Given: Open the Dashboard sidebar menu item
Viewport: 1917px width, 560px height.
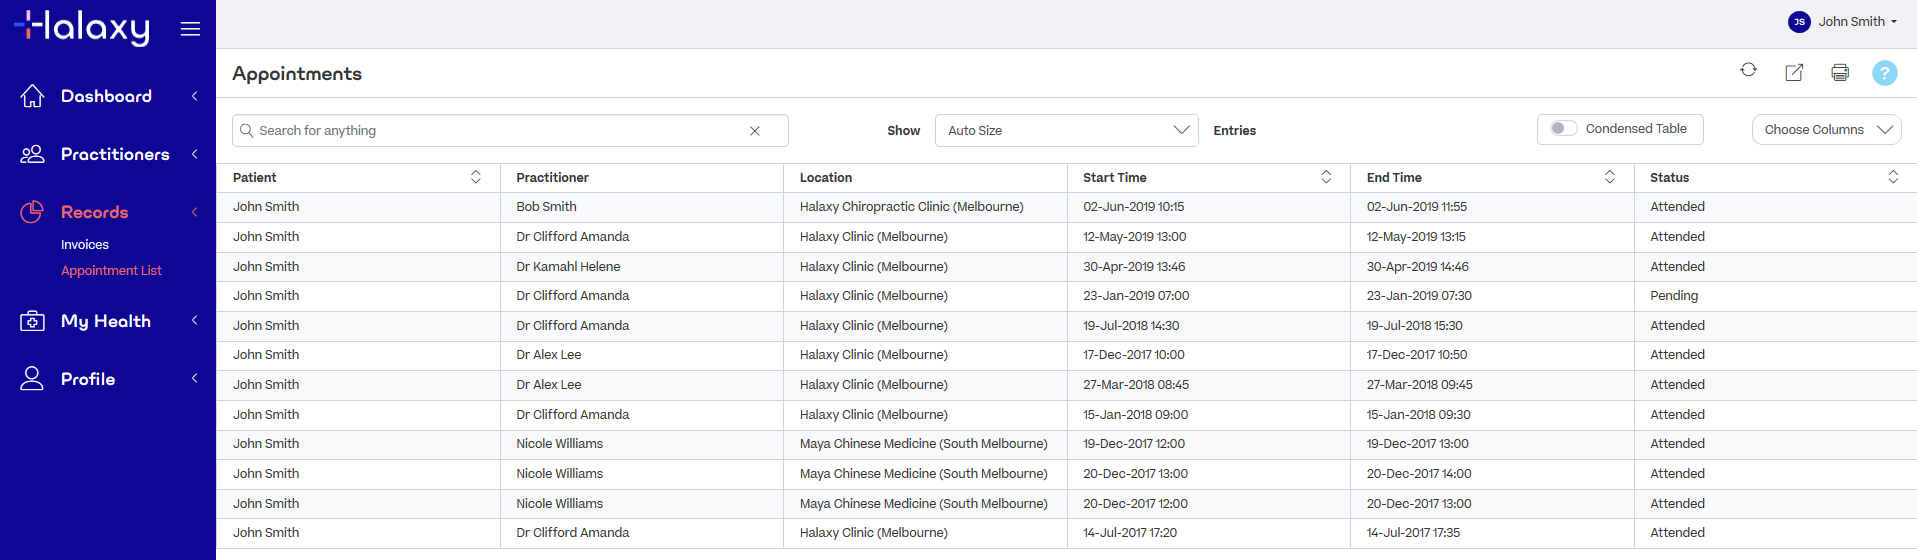Looking at the screenshot, I should click(x=106, y=96).
